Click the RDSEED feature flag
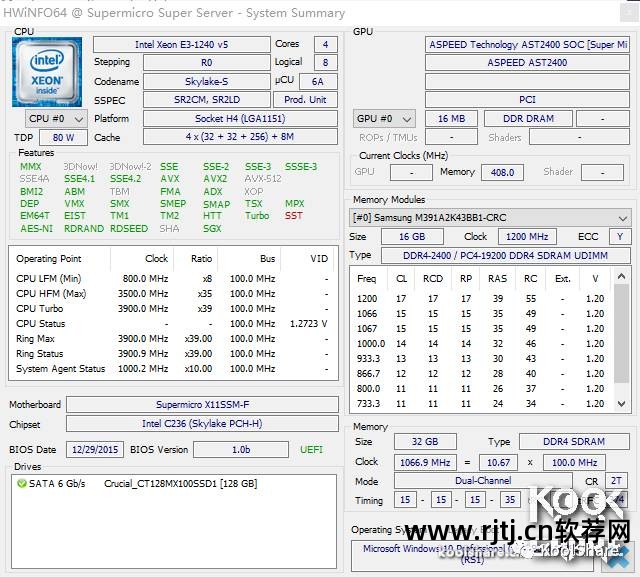 129,229
